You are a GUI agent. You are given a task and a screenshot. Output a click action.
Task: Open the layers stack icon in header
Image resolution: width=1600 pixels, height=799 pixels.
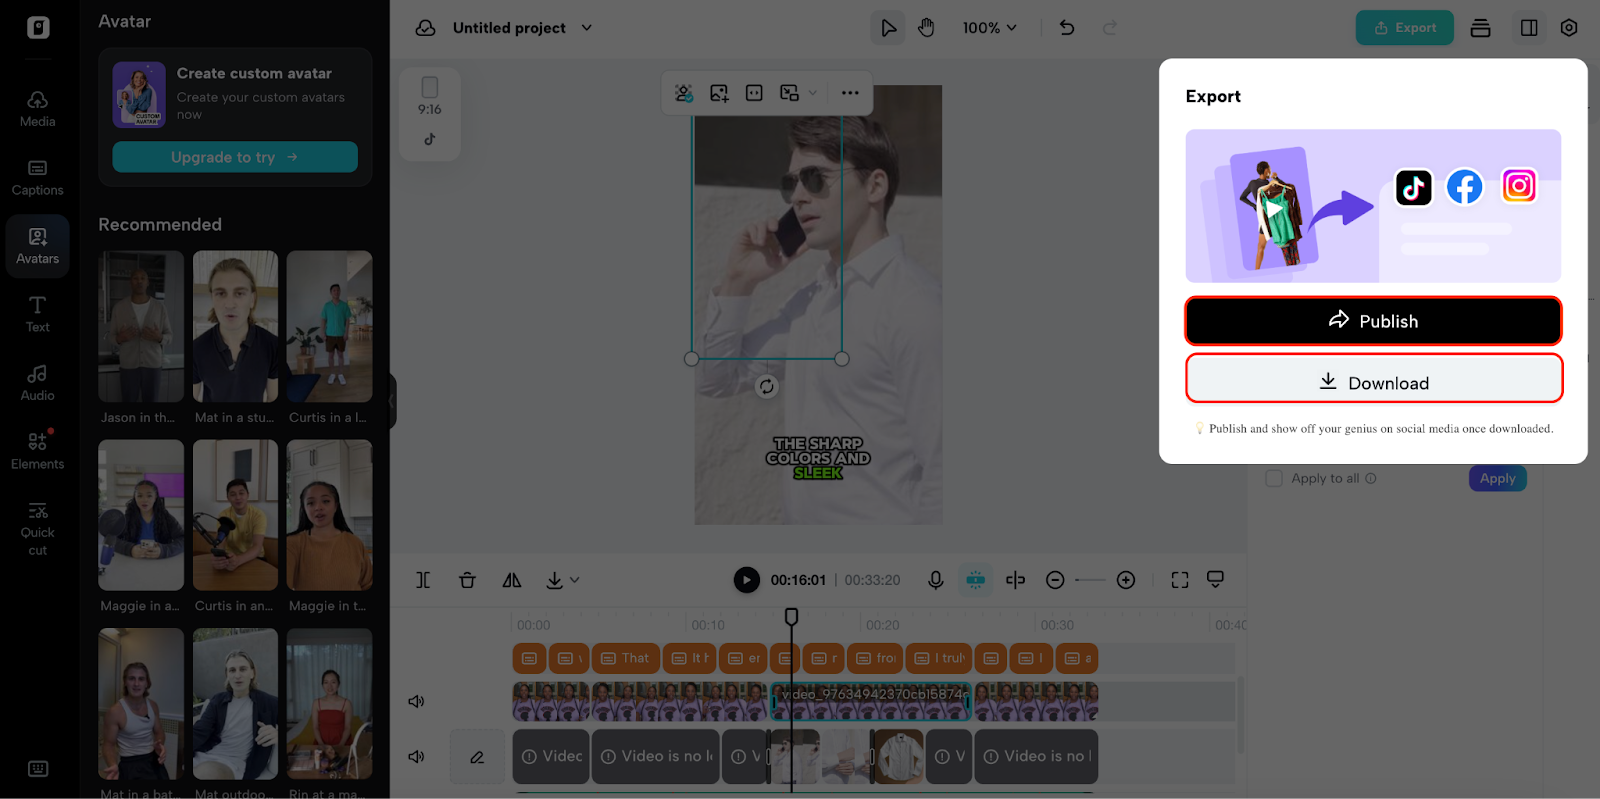1481,28
